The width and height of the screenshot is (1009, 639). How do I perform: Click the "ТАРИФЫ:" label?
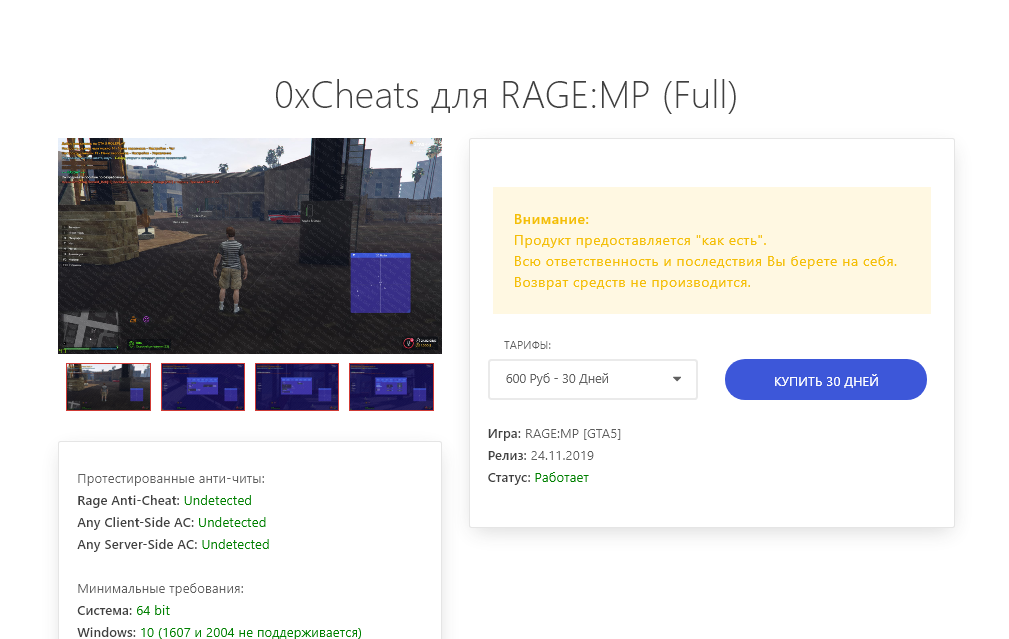[527, 345]
